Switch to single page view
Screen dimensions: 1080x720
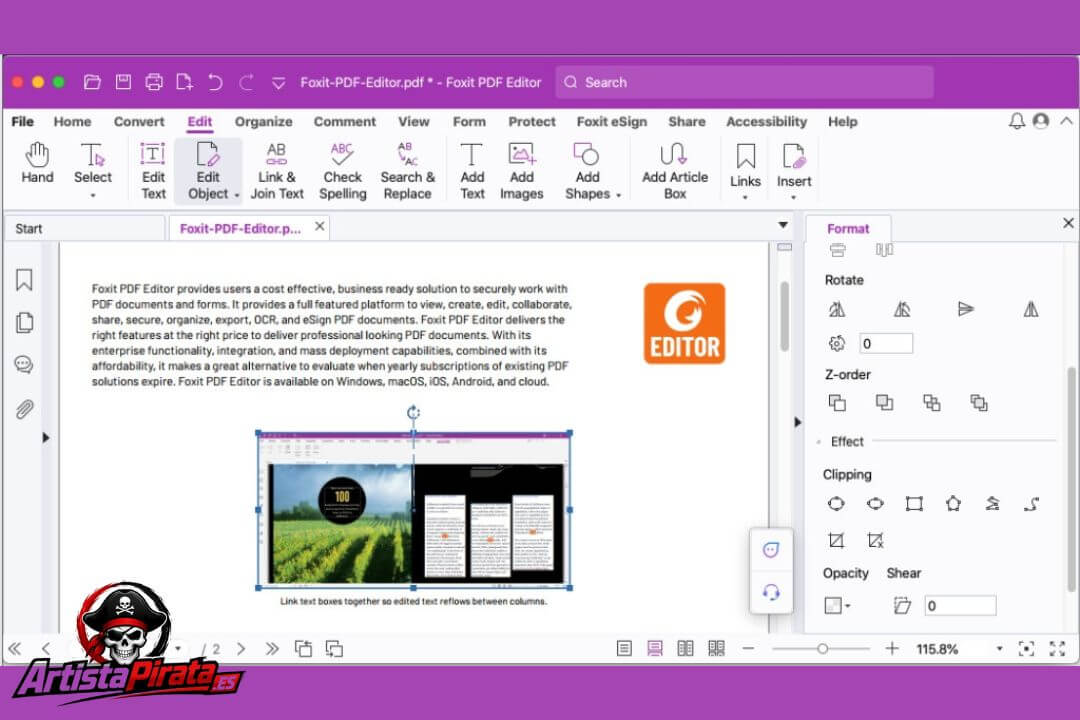[x=624, y=648]
